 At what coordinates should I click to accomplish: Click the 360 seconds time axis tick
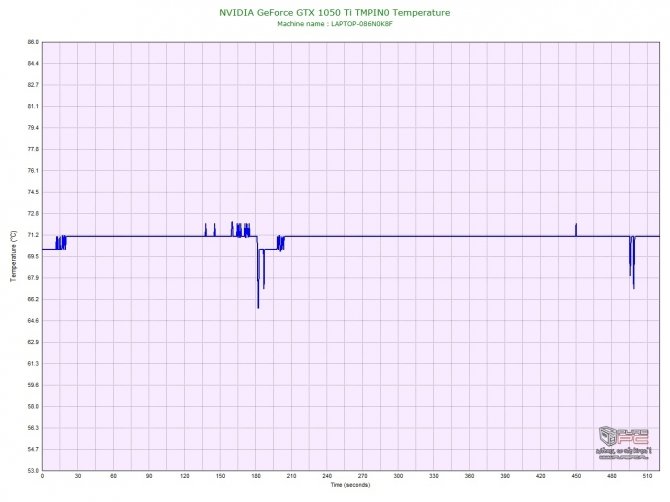click(469, 476)
